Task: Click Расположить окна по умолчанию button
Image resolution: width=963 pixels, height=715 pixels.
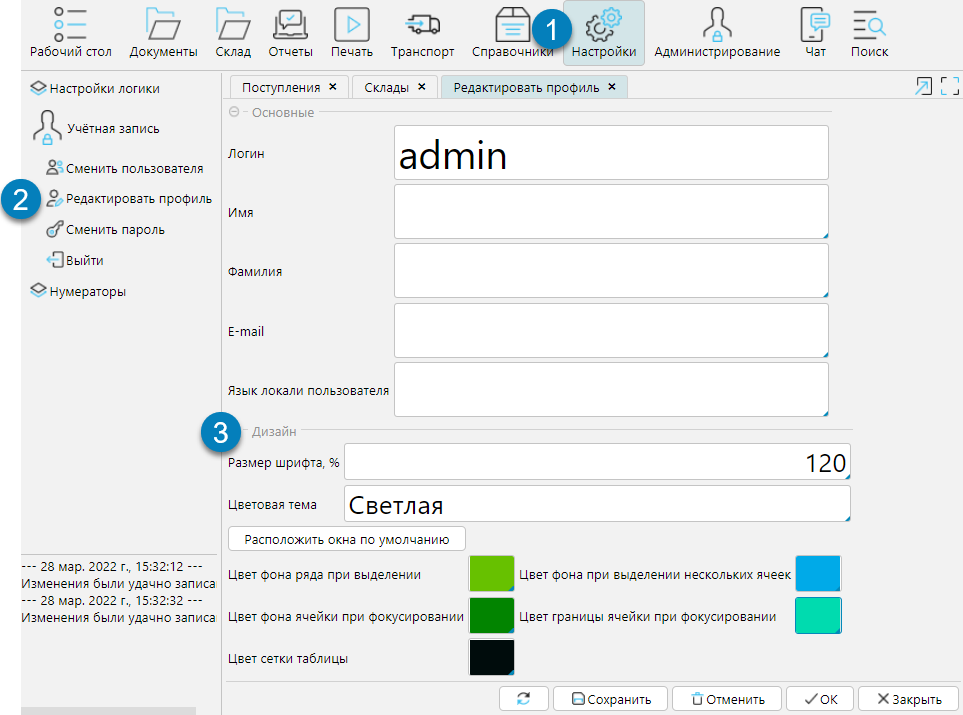Action: pyautogui.click(x=347, y=539)
